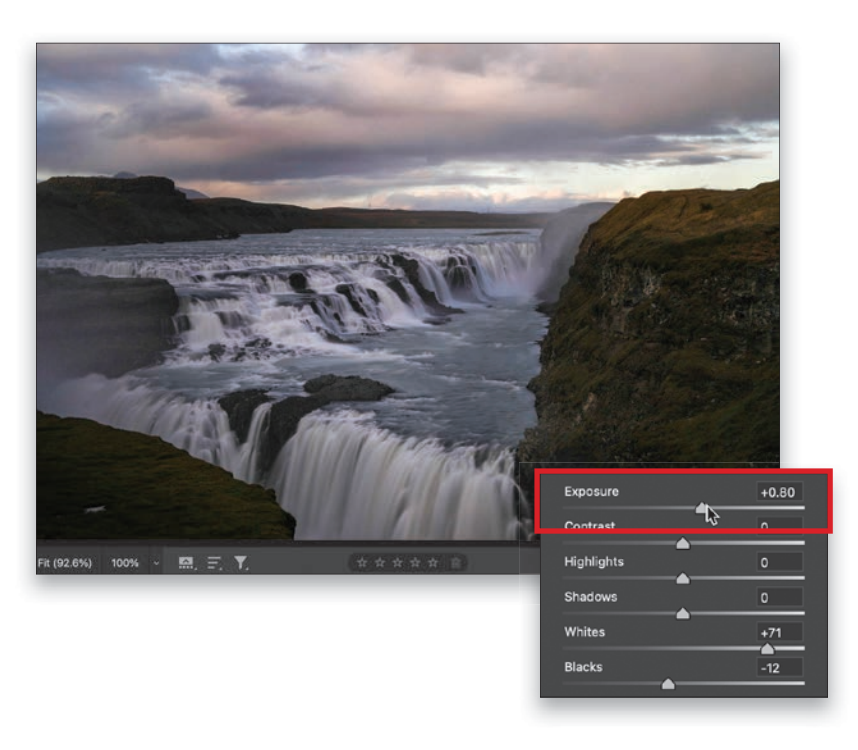Click the funnel filter icon
The image size is (858, 750).
[241, 563]
